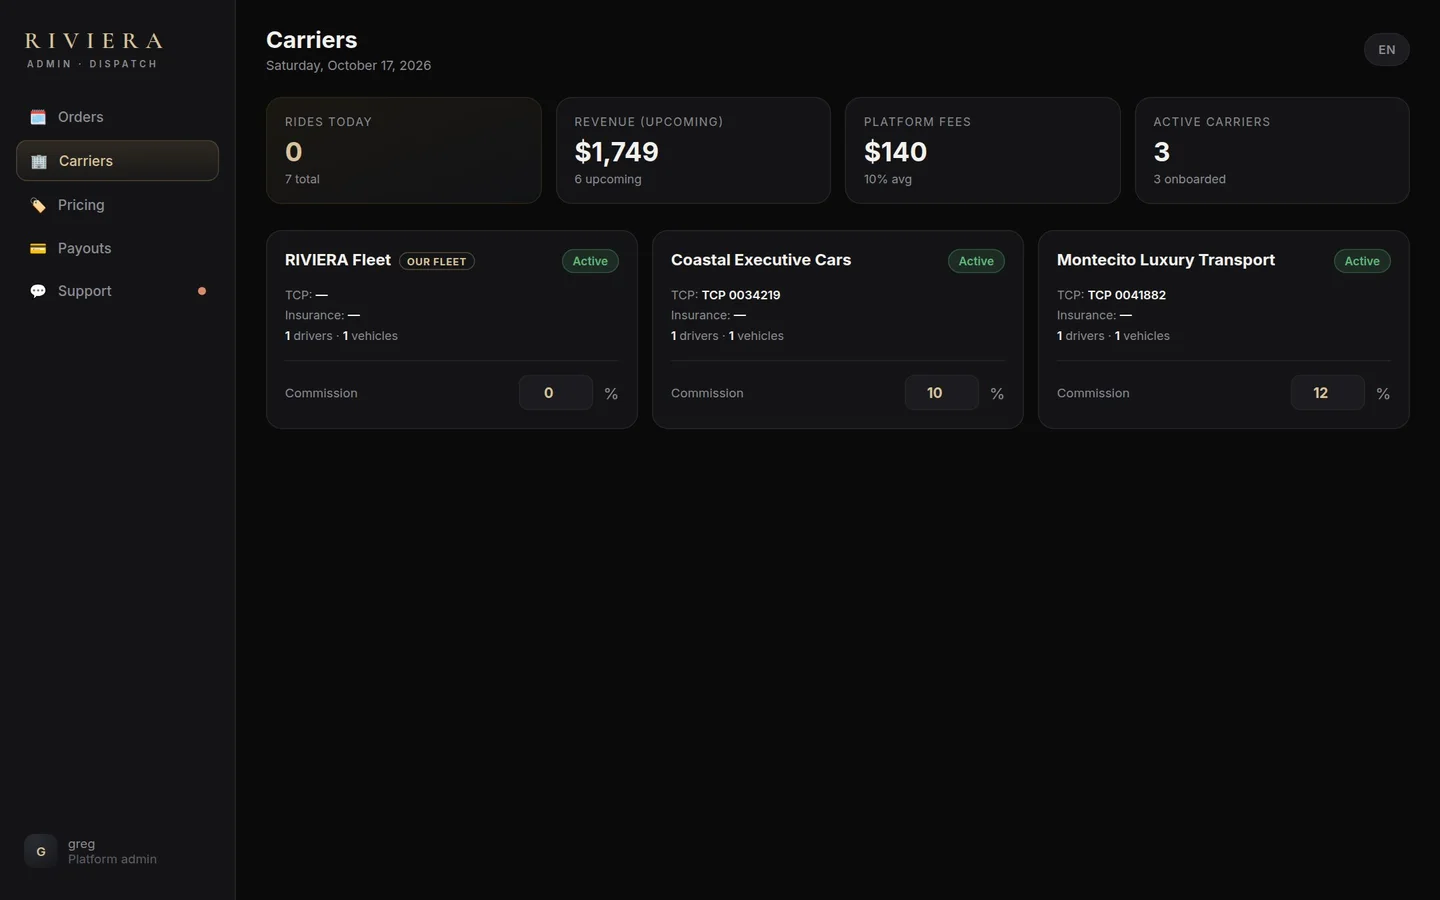Click drivers and vehicles count on RIVIERA Fleet
The width and height of the screenshot is (1440, 900).
pyautogui.click(x=341, y=336)
